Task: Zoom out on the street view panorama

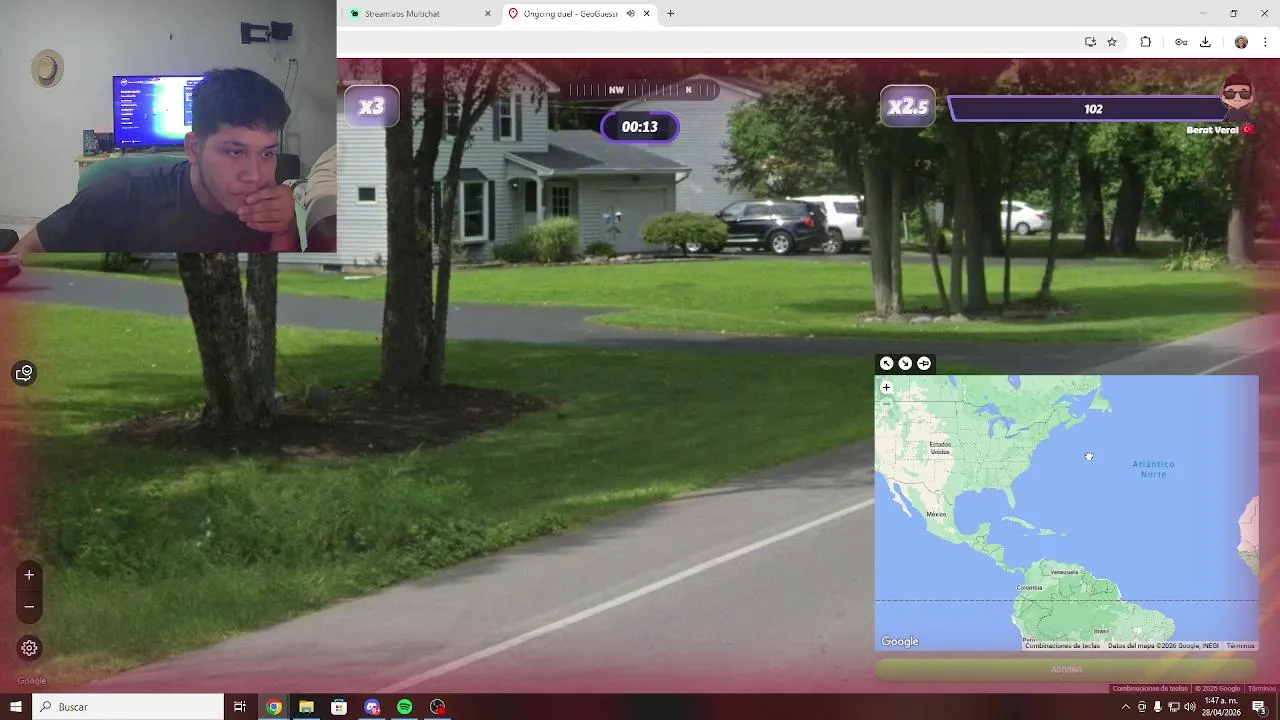Action: [29, 607]
